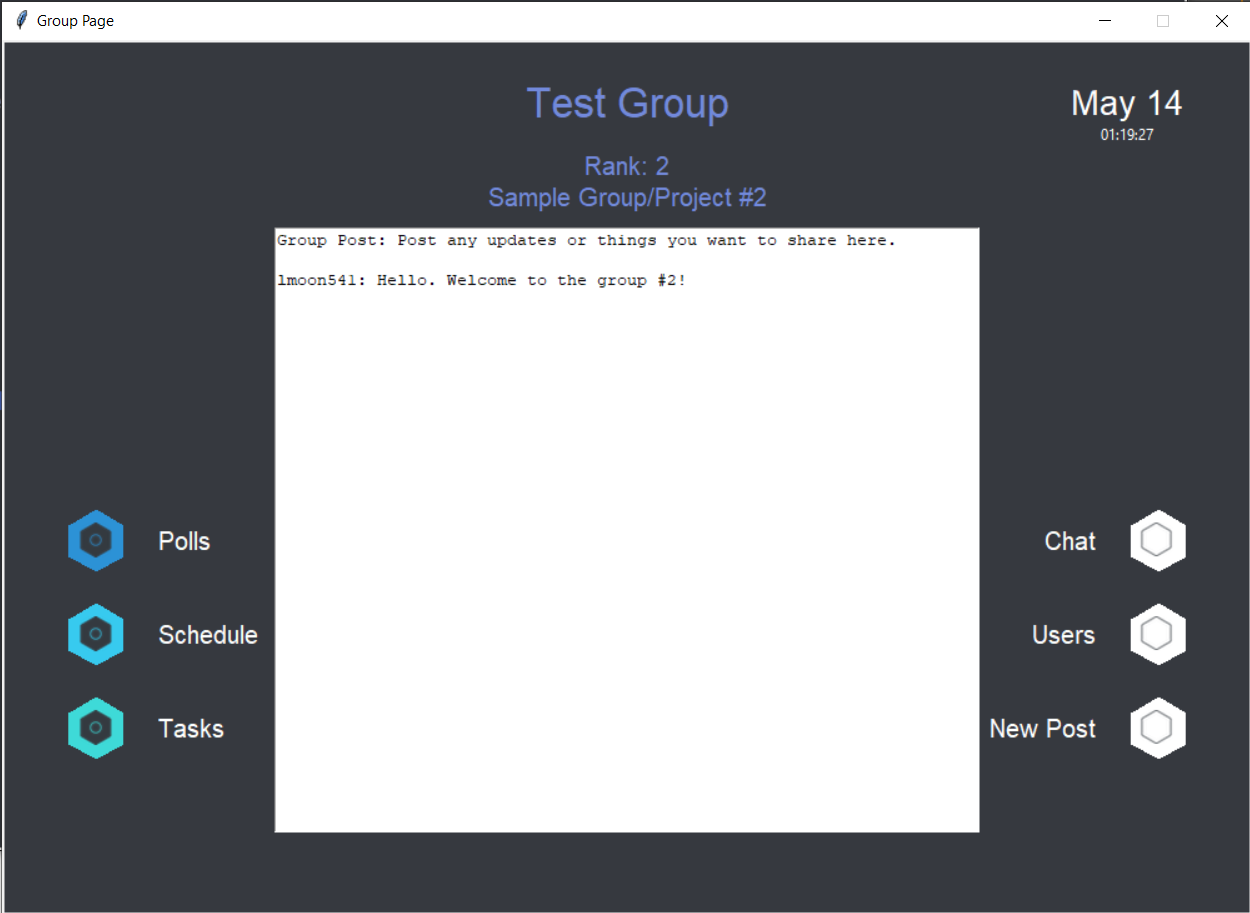This screenshot has height=913, width=1250.
Task: Click "Sample Group/Project #2" description
Action: point(627,198)
